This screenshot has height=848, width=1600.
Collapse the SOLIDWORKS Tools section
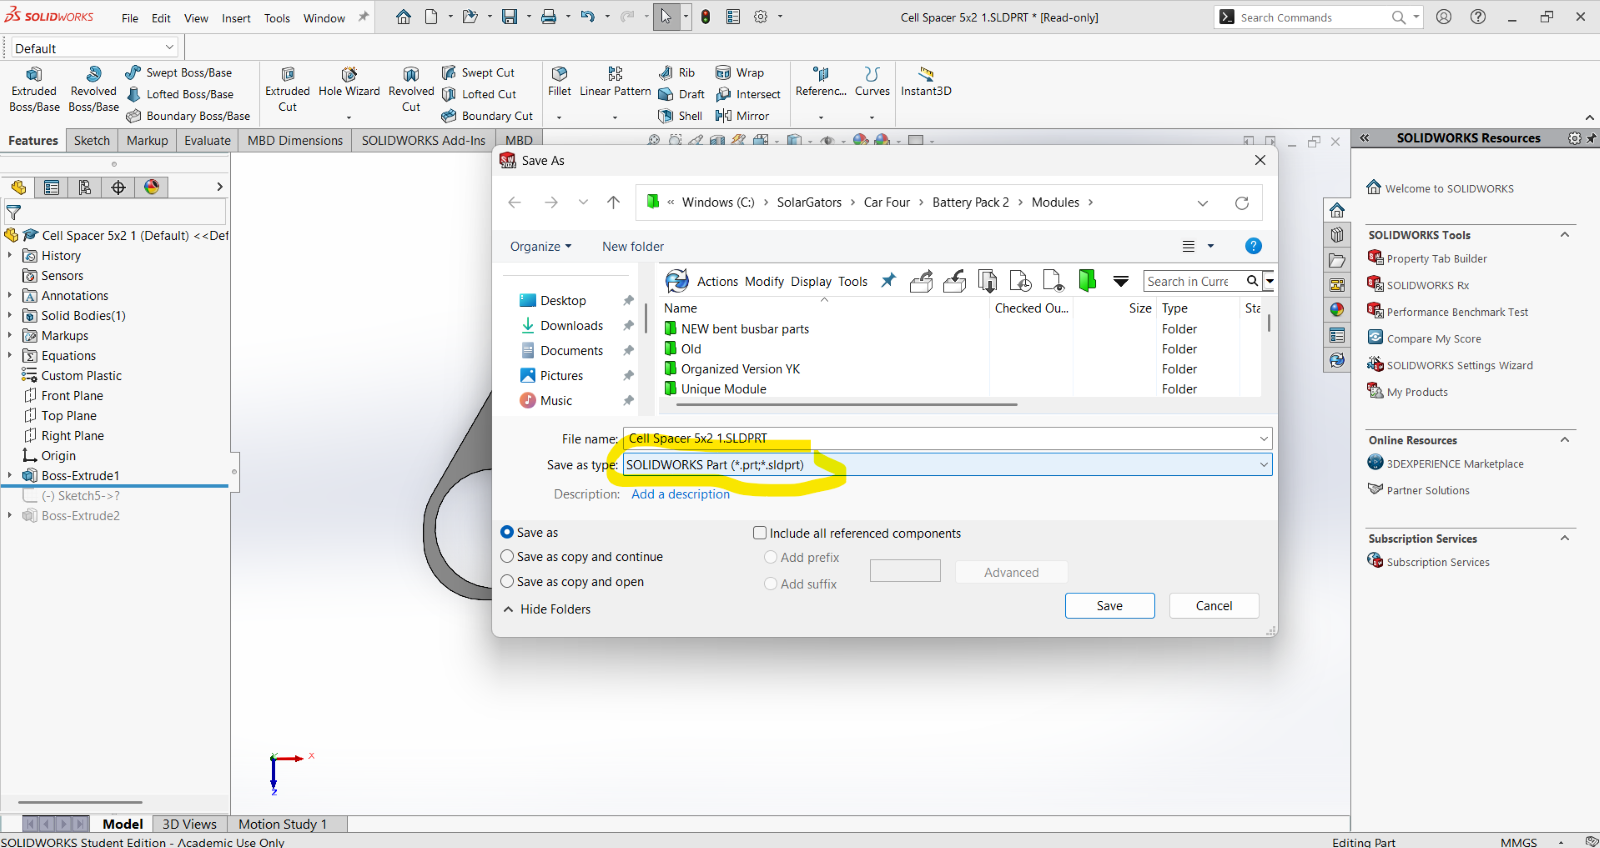[x=1565, y=235]
